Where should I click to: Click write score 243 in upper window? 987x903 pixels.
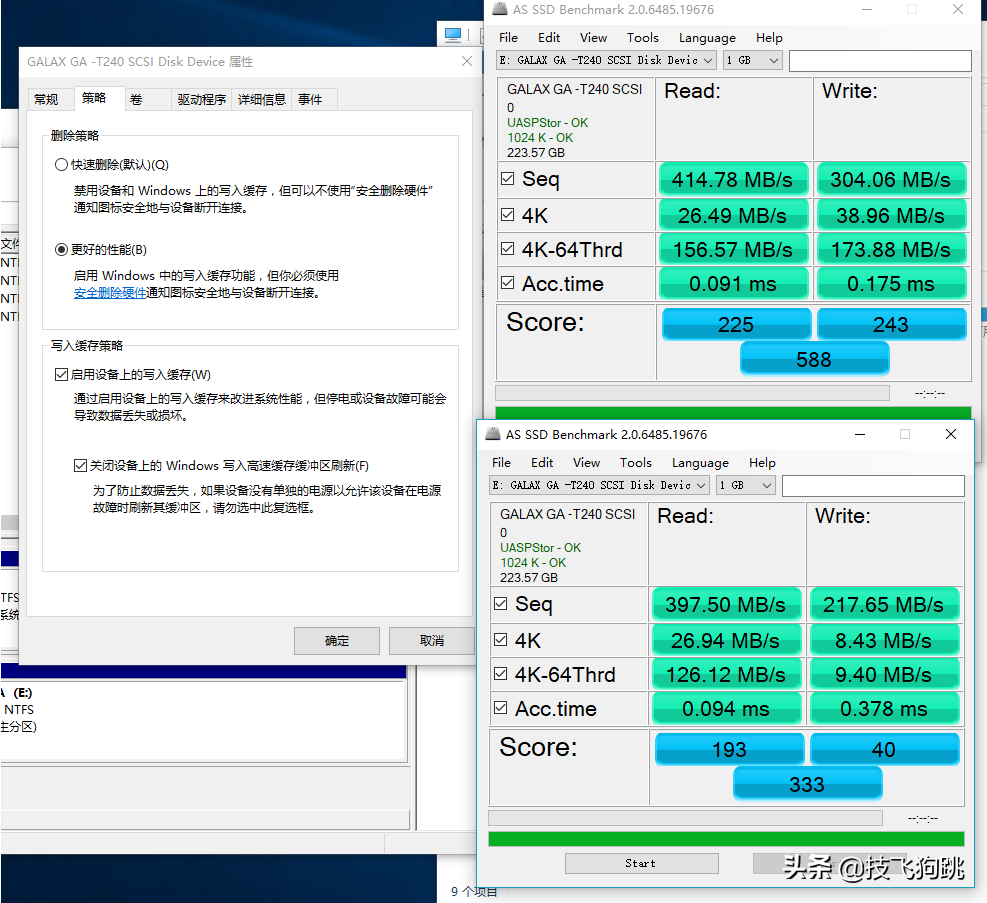(891, 324)
